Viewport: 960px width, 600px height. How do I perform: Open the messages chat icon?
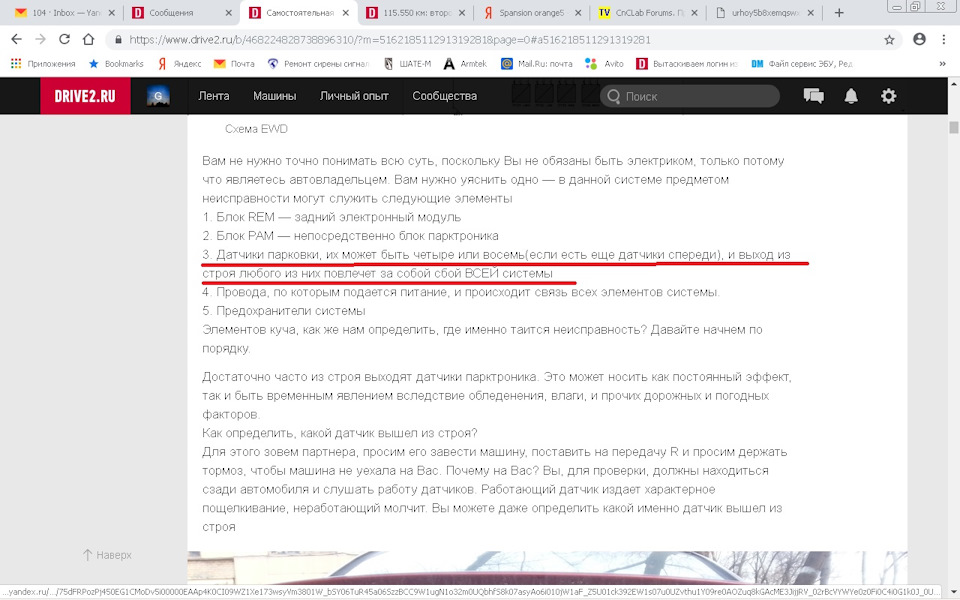click(x=813, y=96)
